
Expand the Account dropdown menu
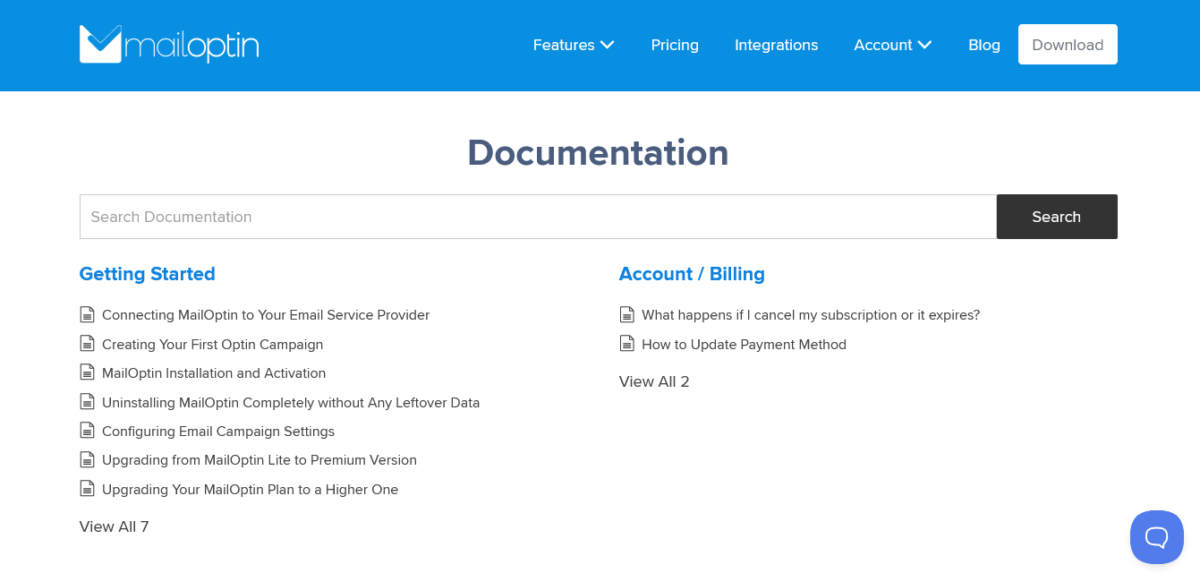893,45
